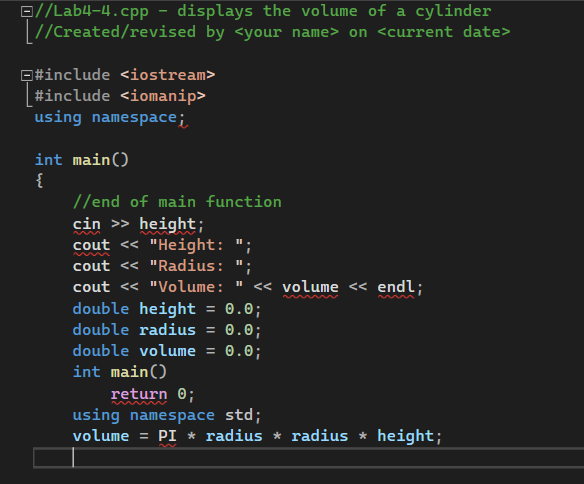Click the std keyword in using line
Image resolution: width=584 pixels, height=484 pixels.
click(239, 415)
